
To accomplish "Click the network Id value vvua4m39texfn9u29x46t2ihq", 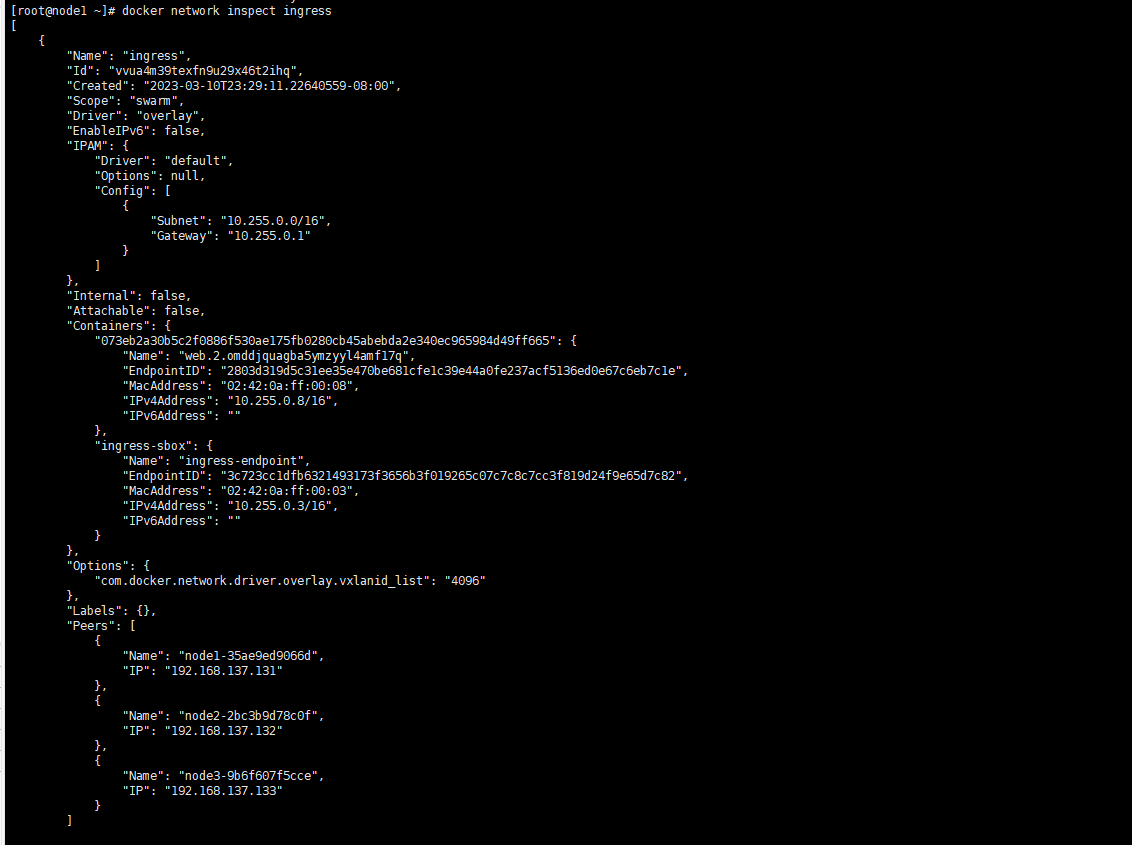I will (x=206, y=71).
